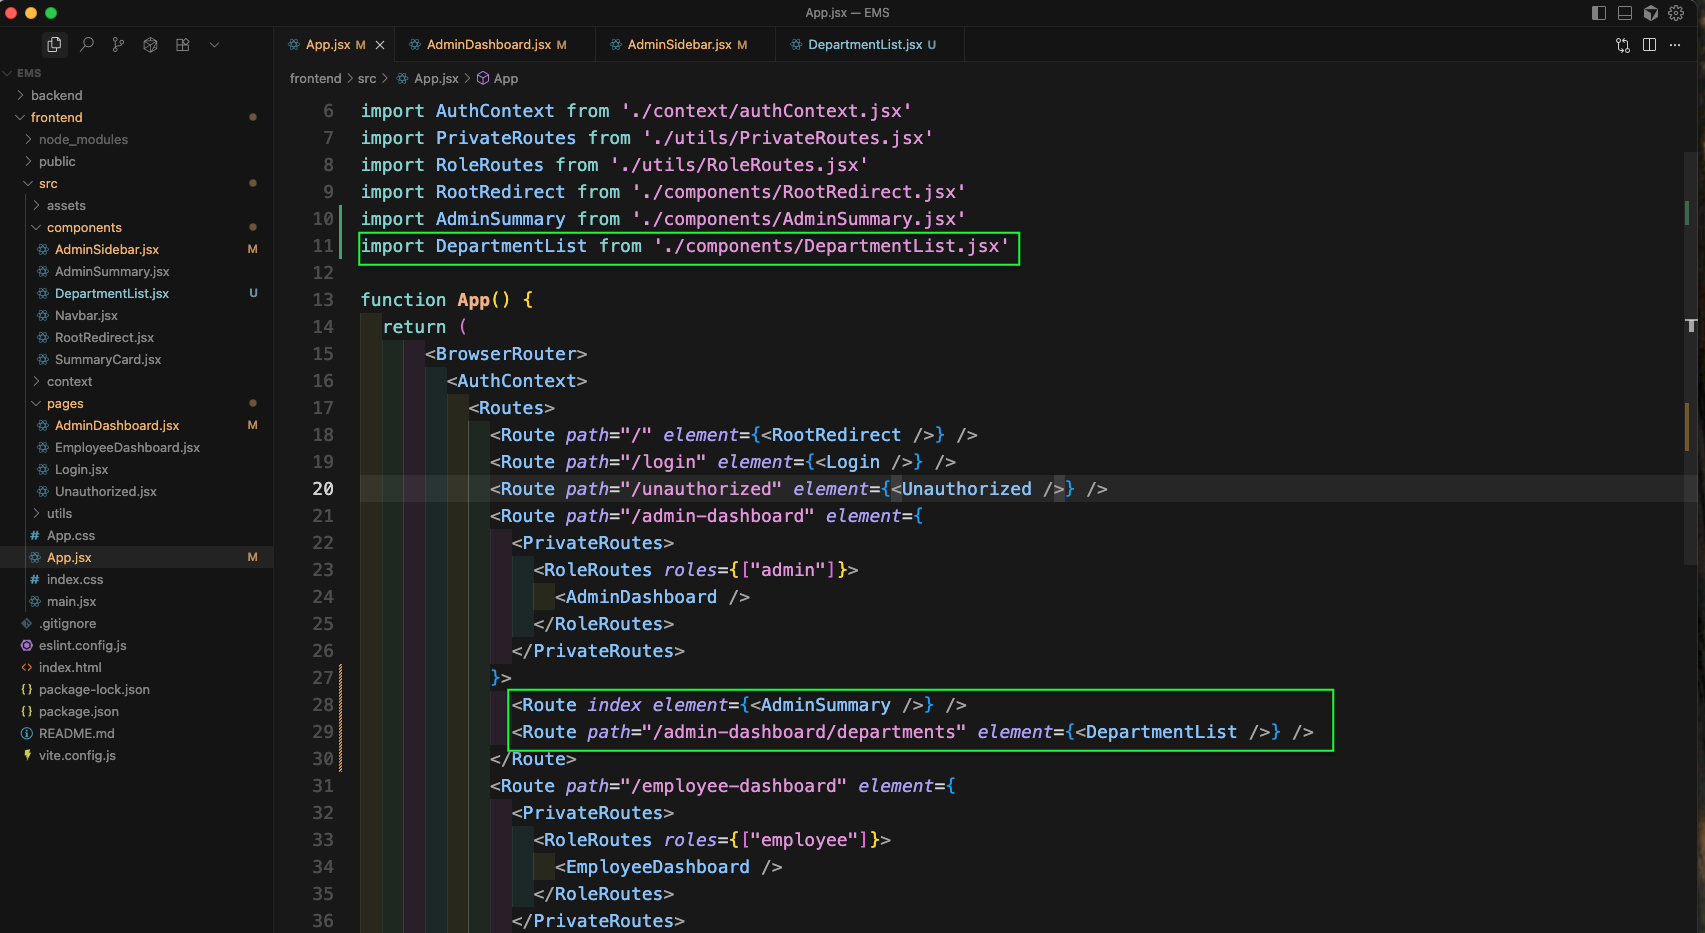This screenshot has height=933, width=1705.
Task: Open package.json file
Action: click(x=136, y=711)
